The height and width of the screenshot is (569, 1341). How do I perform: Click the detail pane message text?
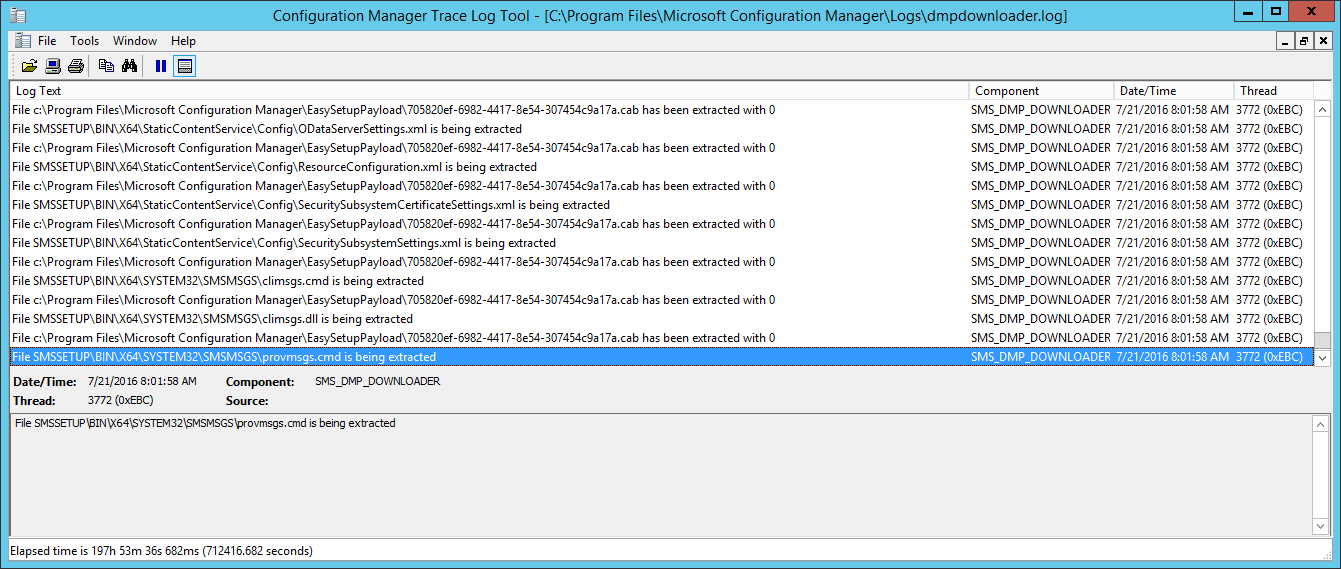[x=205, y=424]
